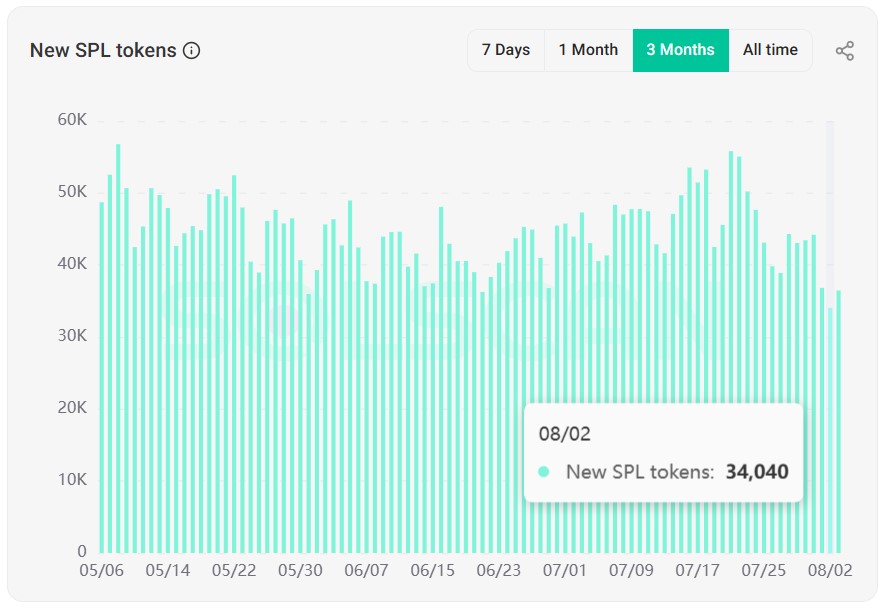The height and width of the screenshot is (610, 886).
Task: Open the share icon at top right
Action: (846, 50)
